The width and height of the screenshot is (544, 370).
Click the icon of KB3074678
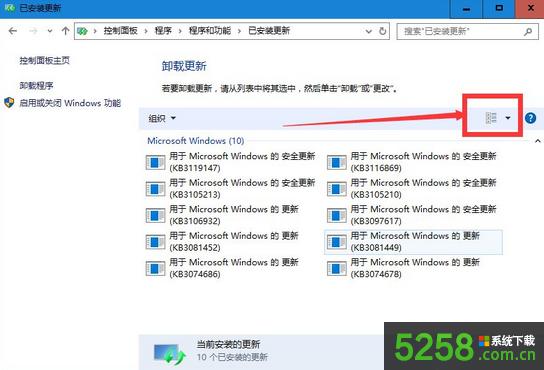[x=337, y=269]
